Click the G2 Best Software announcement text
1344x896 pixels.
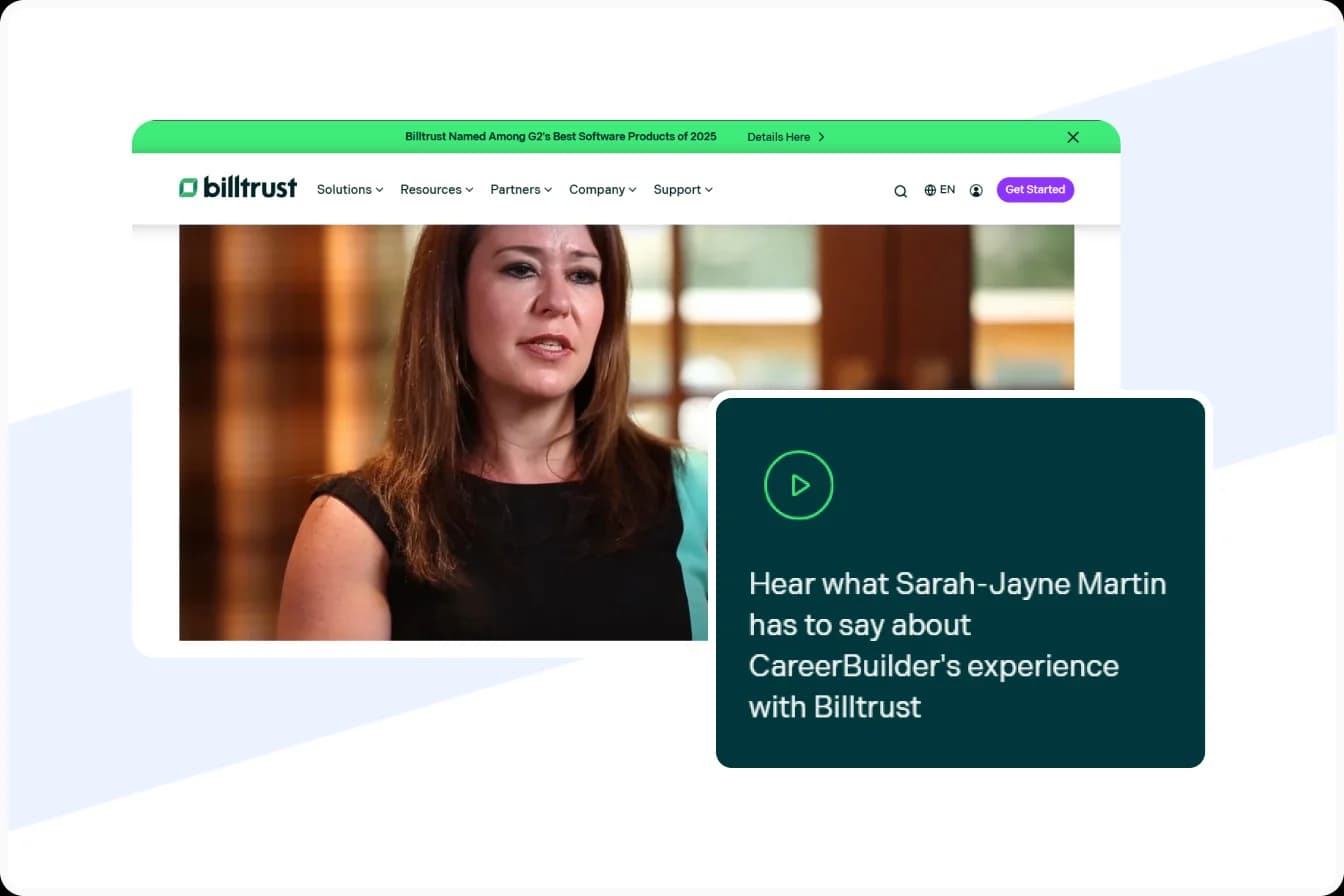[560, 137]
